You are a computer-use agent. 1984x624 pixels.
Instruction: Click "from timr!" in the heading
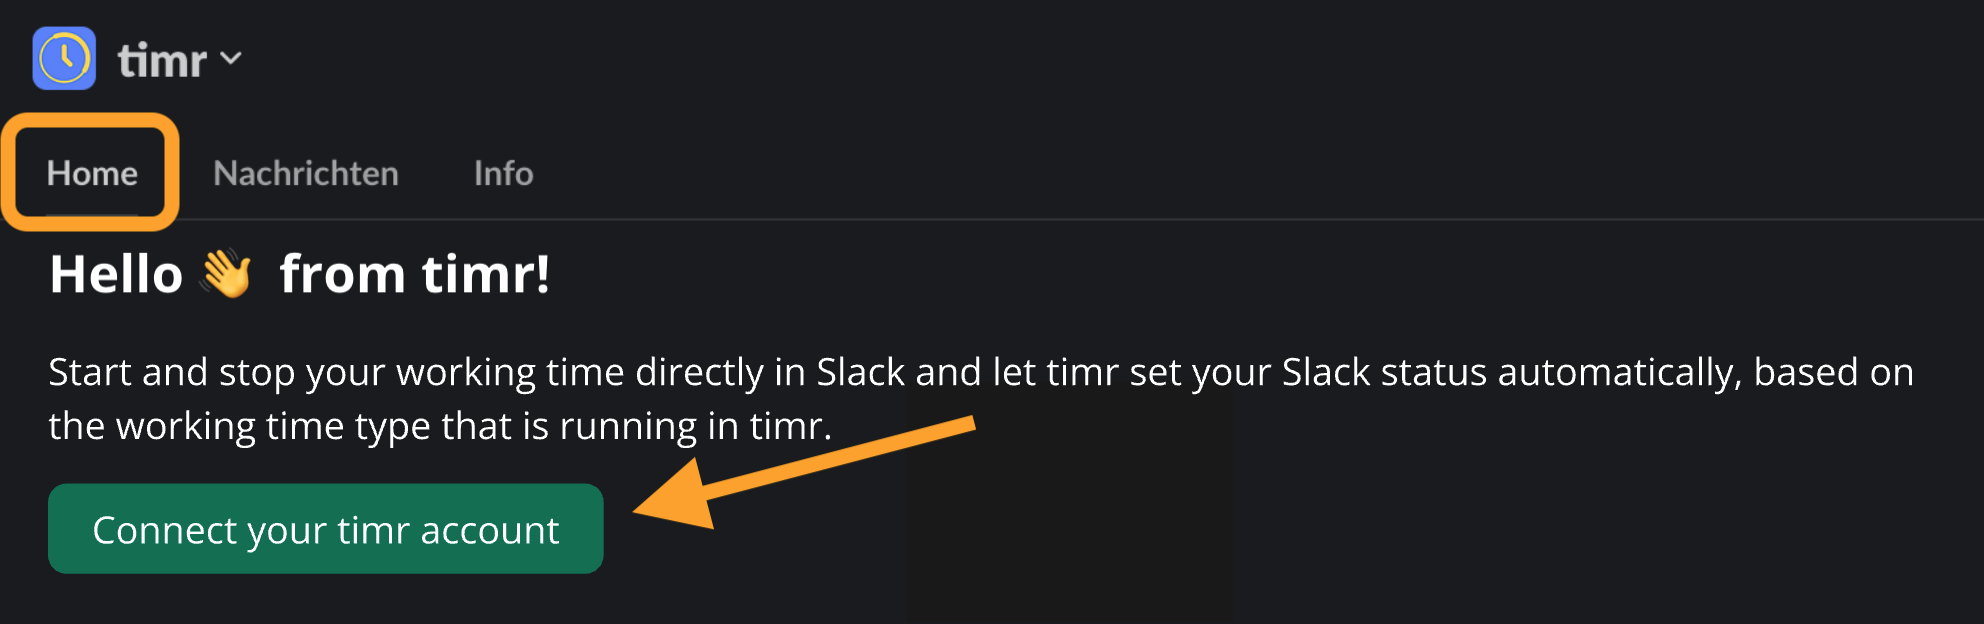[x=415, y=274]
